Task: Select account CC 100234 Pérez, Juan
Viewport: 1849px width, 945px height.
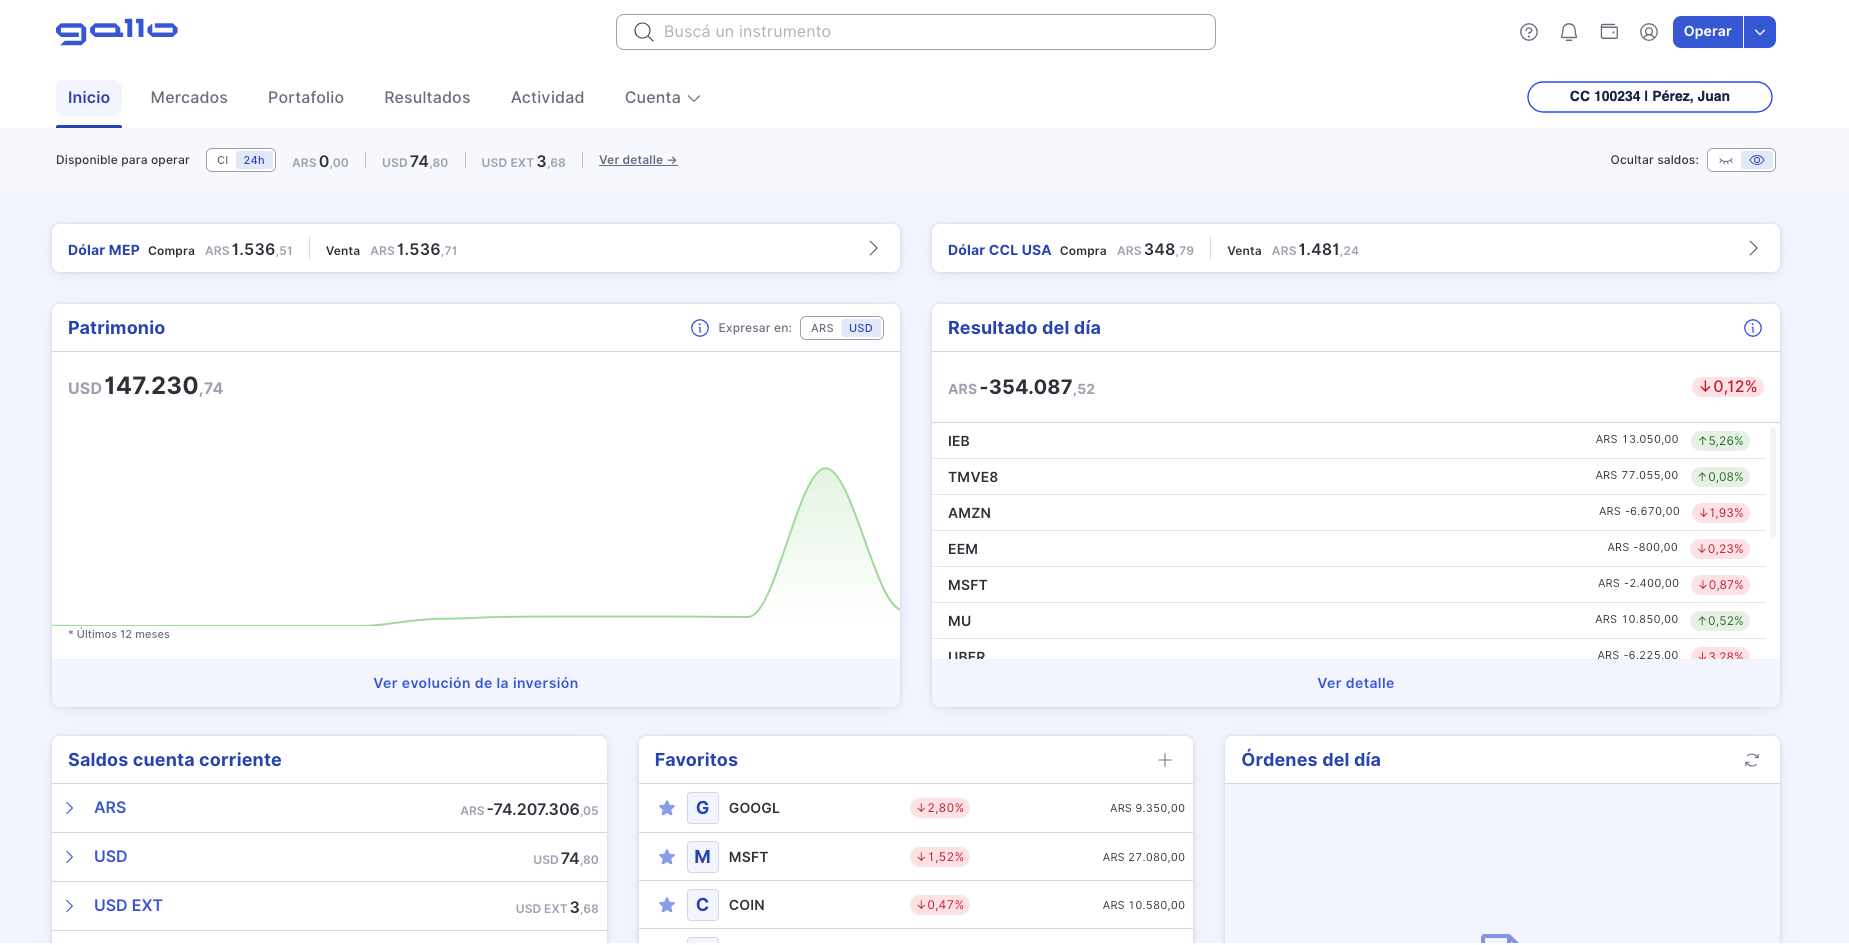Action: 1649,97
